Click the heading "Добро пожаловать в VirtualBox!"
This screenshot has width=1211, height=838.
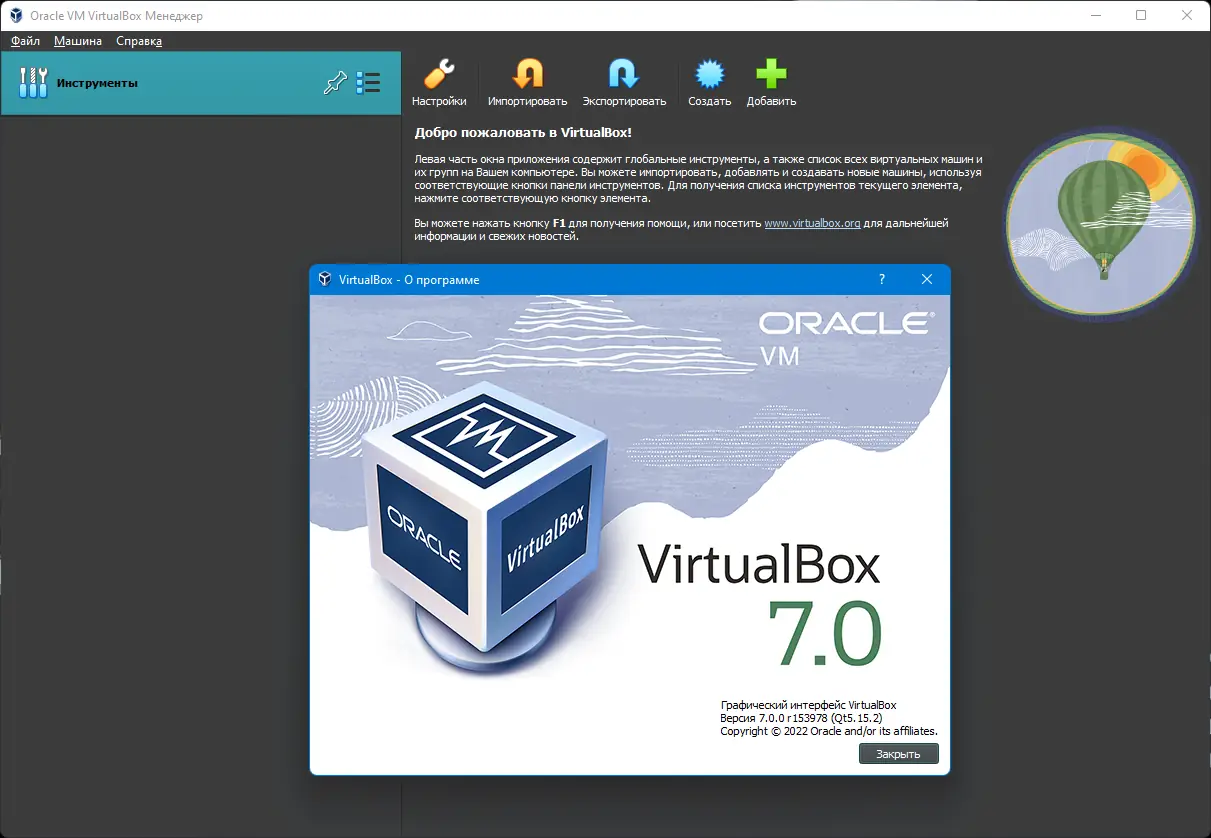pos(523,132)
